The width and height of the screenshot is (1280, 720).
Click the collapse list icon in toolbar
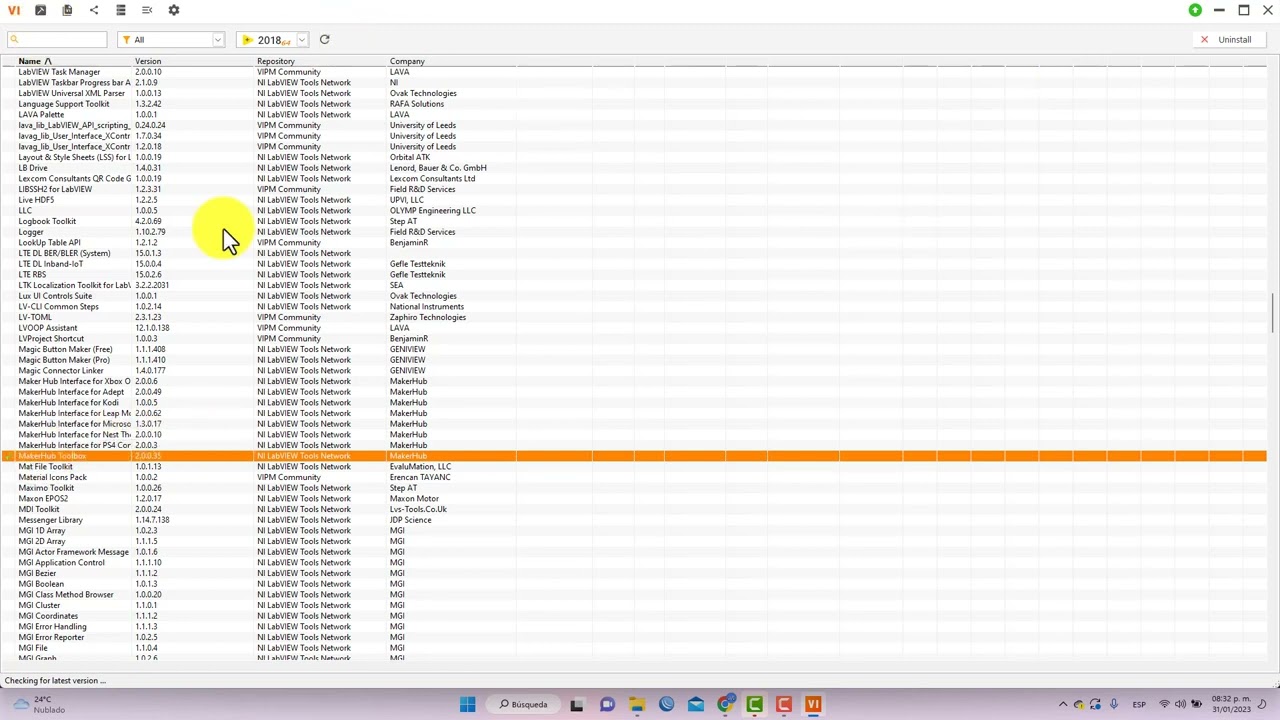tap(147, 10)
